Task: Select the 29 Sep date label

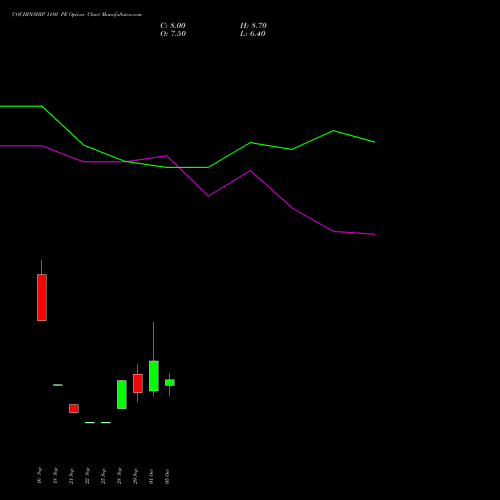Action: click(135, 476)
